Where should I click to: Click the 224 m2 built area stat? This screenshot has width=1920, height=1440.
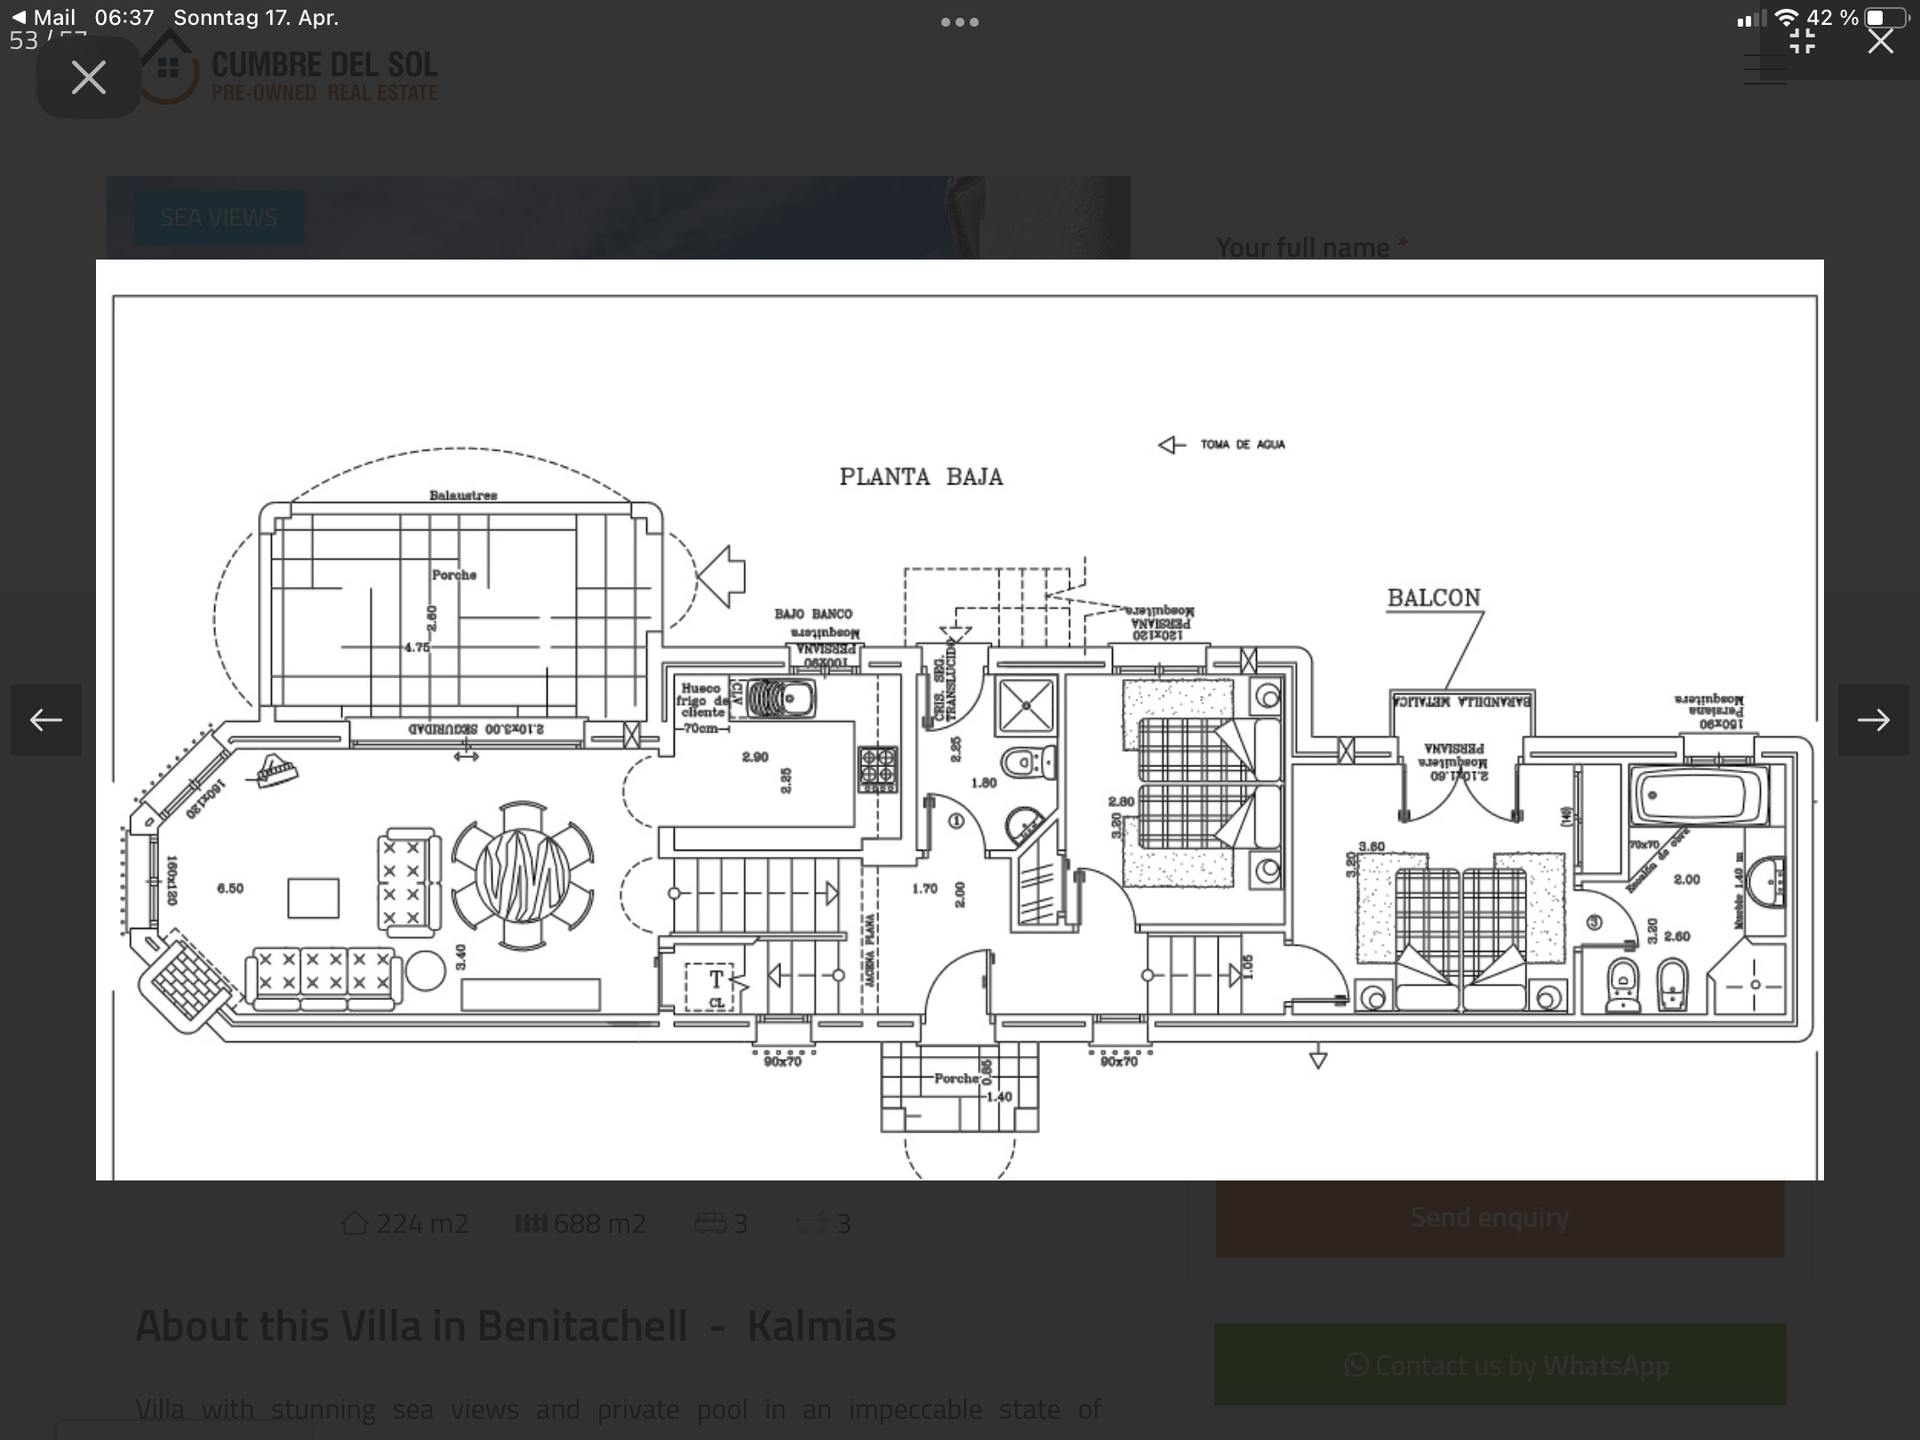pos(405,1223)
